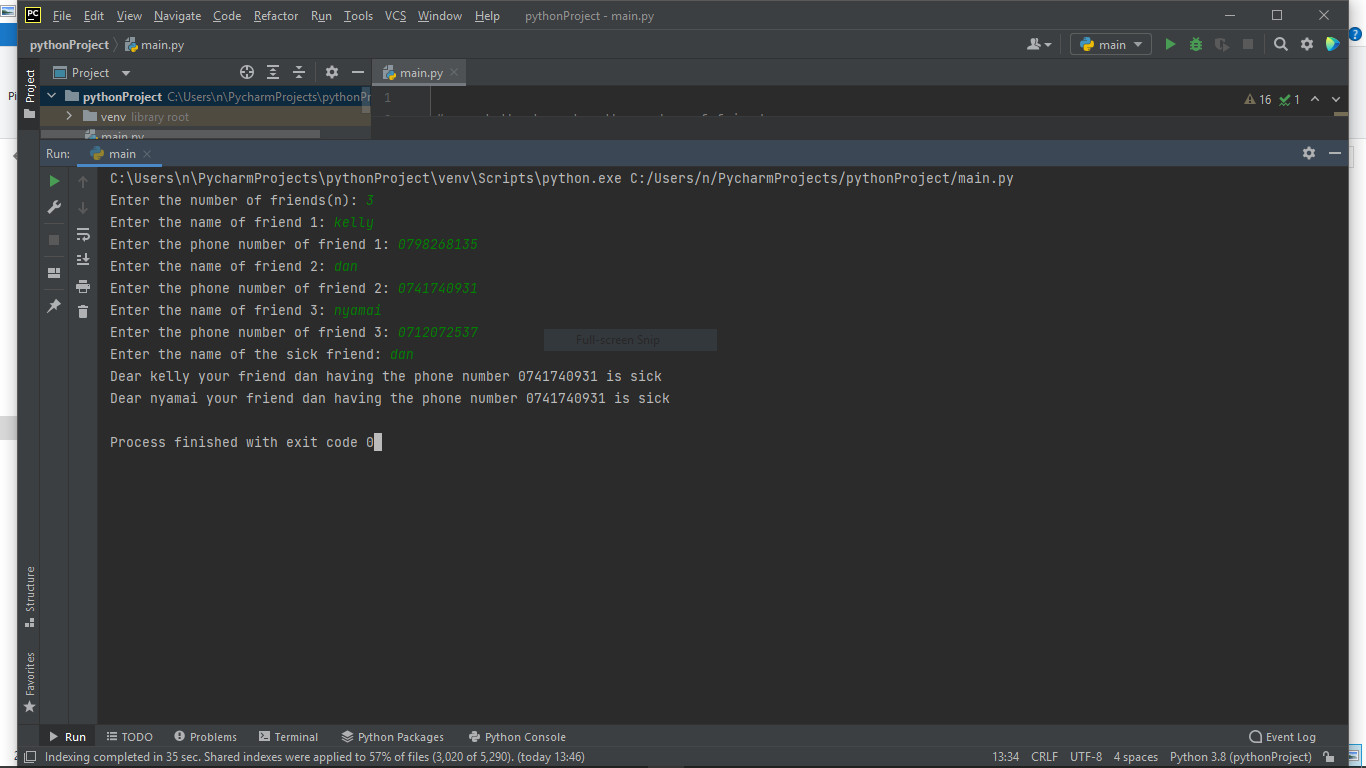Toggle soft-wrap in the console
1366x768 pixels.
(x=83, y=234)
